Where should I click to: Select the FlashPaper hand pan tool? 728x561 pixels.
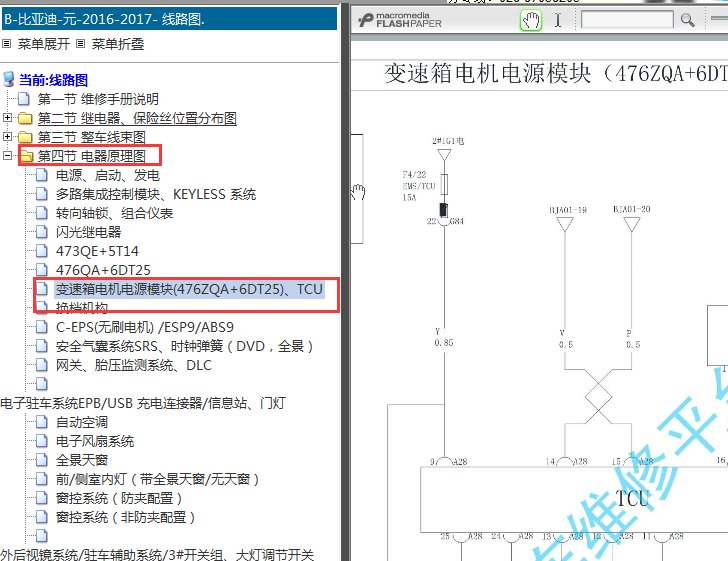(x=531, y=20)
